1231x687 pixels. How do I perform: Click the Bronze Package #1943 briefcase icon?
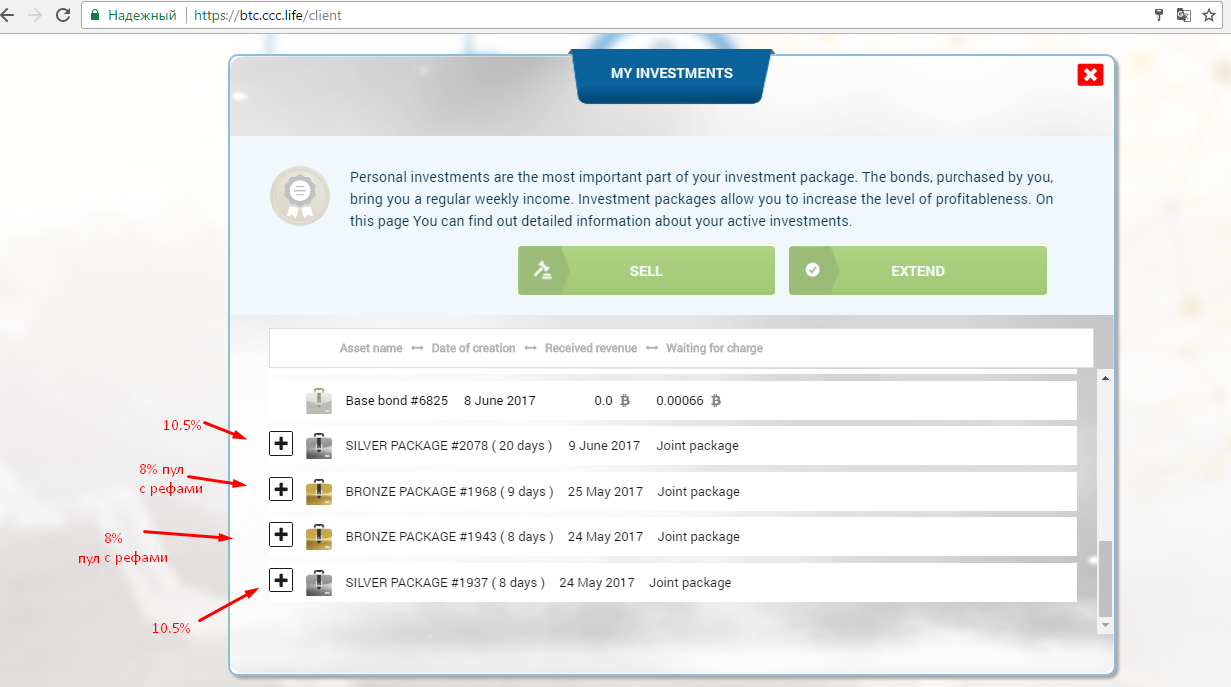pyautogui.click(x=319, y=536)
